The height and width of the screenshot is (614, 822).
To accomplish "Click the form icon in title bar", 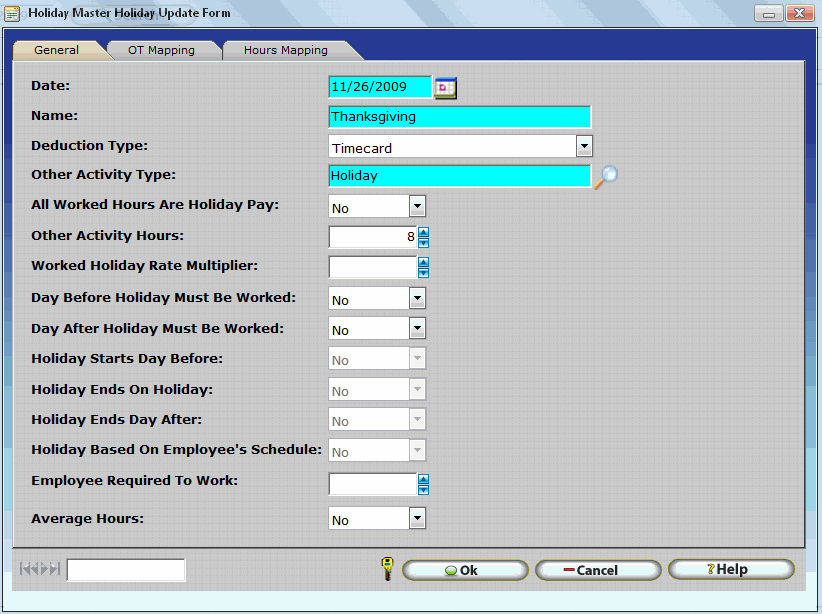I will 12,14.
